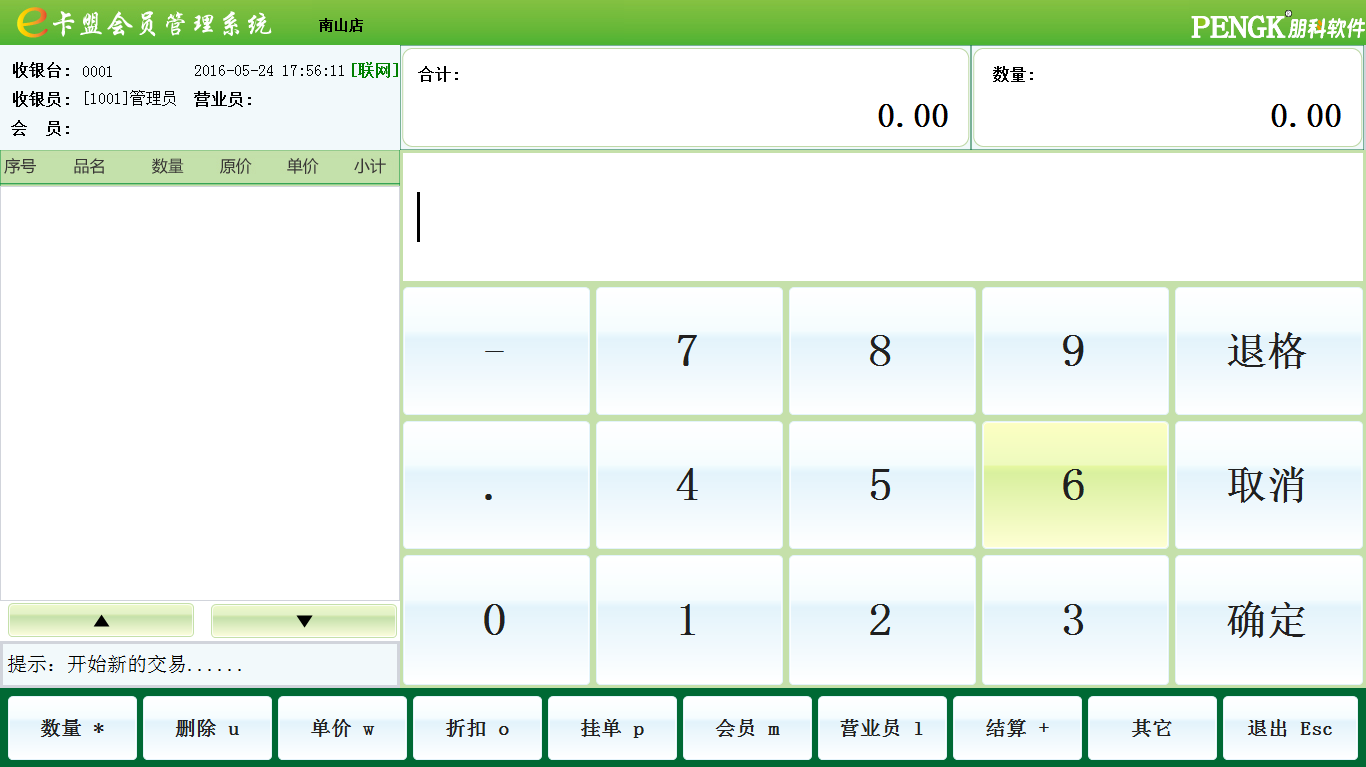Tap keypad digit 0
This screenshot has width=1366, height=767.
tap(496, 620)
